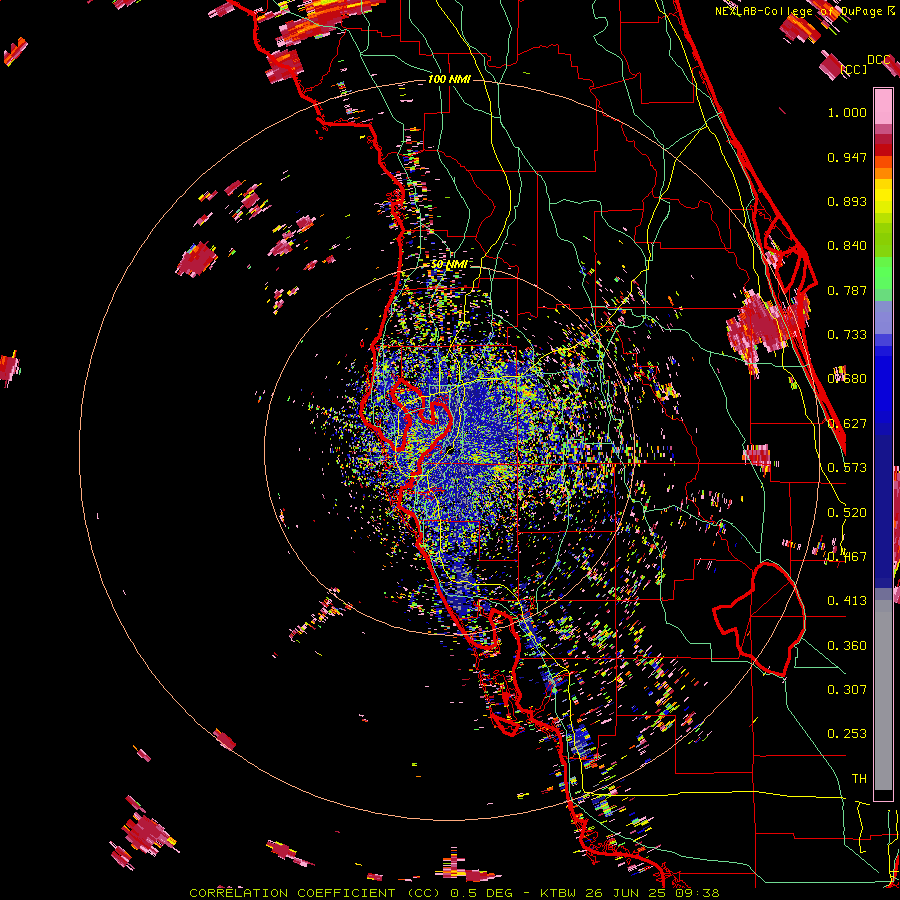Click the 1.000 legend value
The width and height of the screenshot is (900, 900).
(x=847, y=112)
